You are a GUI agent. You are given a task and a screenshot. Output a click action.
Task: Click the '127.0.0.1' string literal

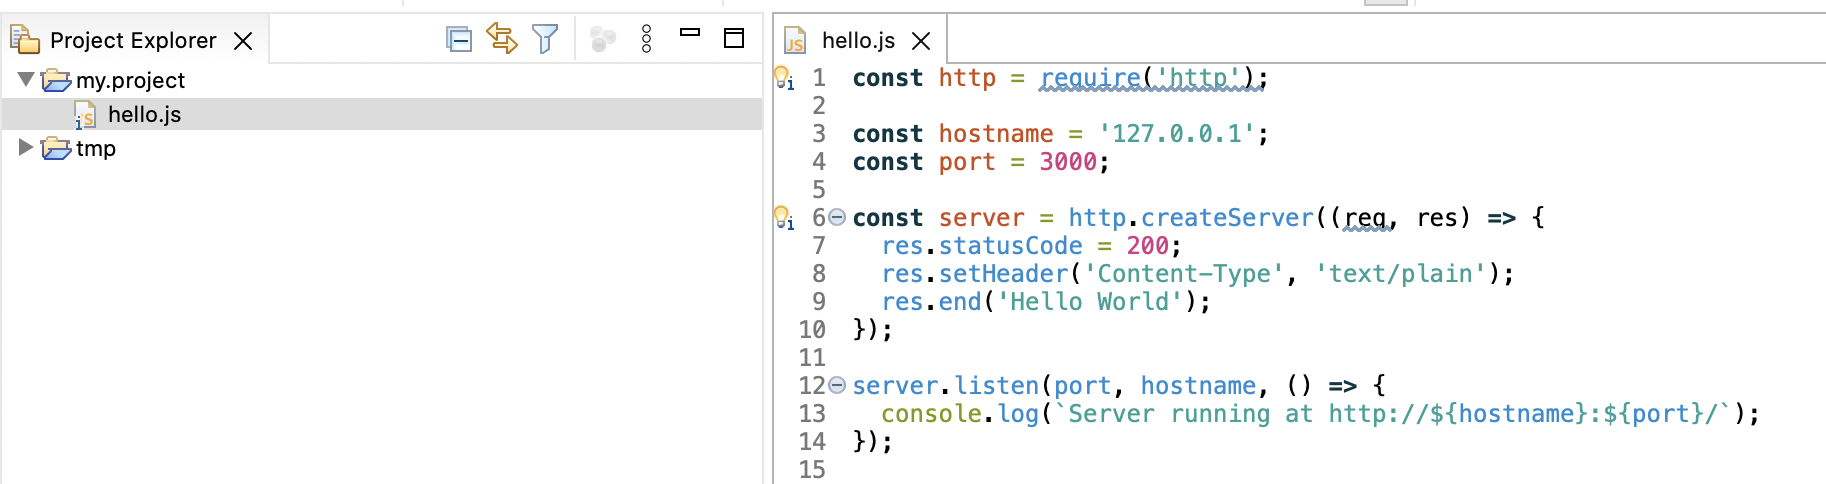tap(1176, 134)
